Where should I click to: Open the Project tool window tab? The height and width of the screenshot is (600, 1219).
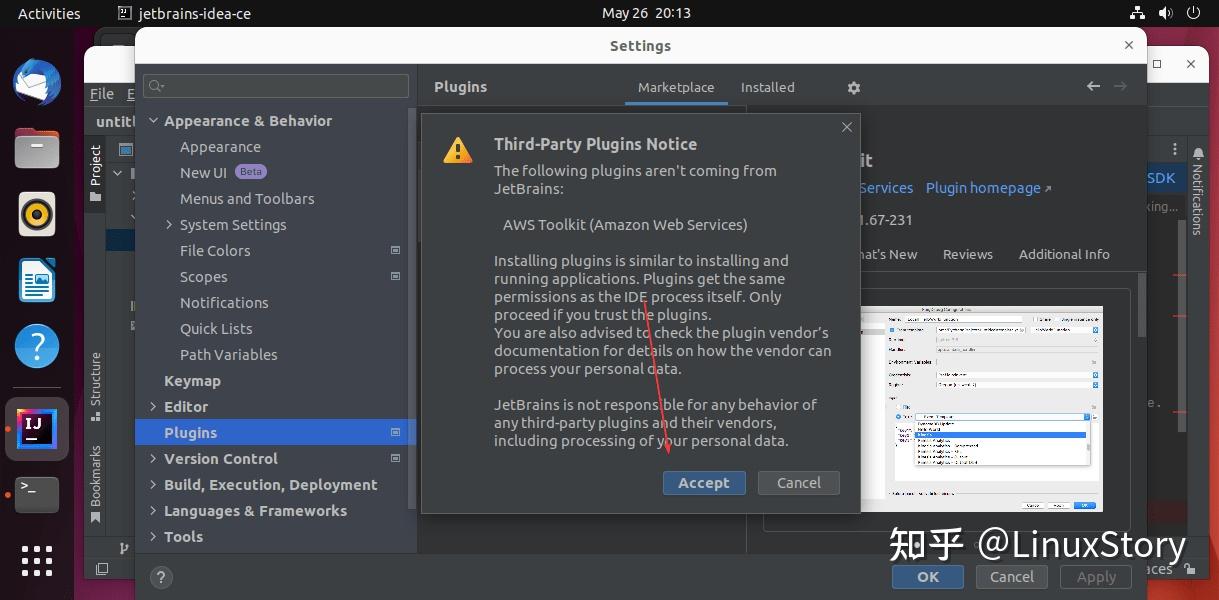tap(96, 163)
